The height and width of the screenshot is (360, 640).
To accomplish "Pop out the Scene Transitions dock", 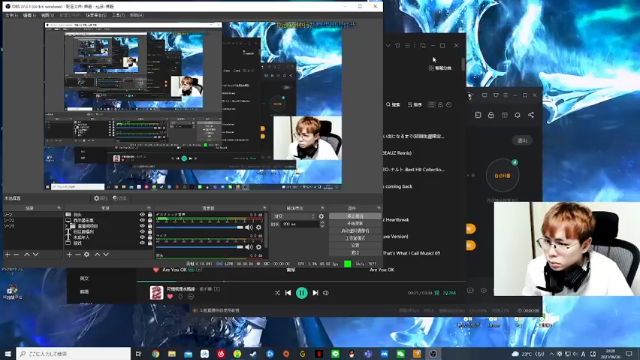I will [x=322, y=208].
